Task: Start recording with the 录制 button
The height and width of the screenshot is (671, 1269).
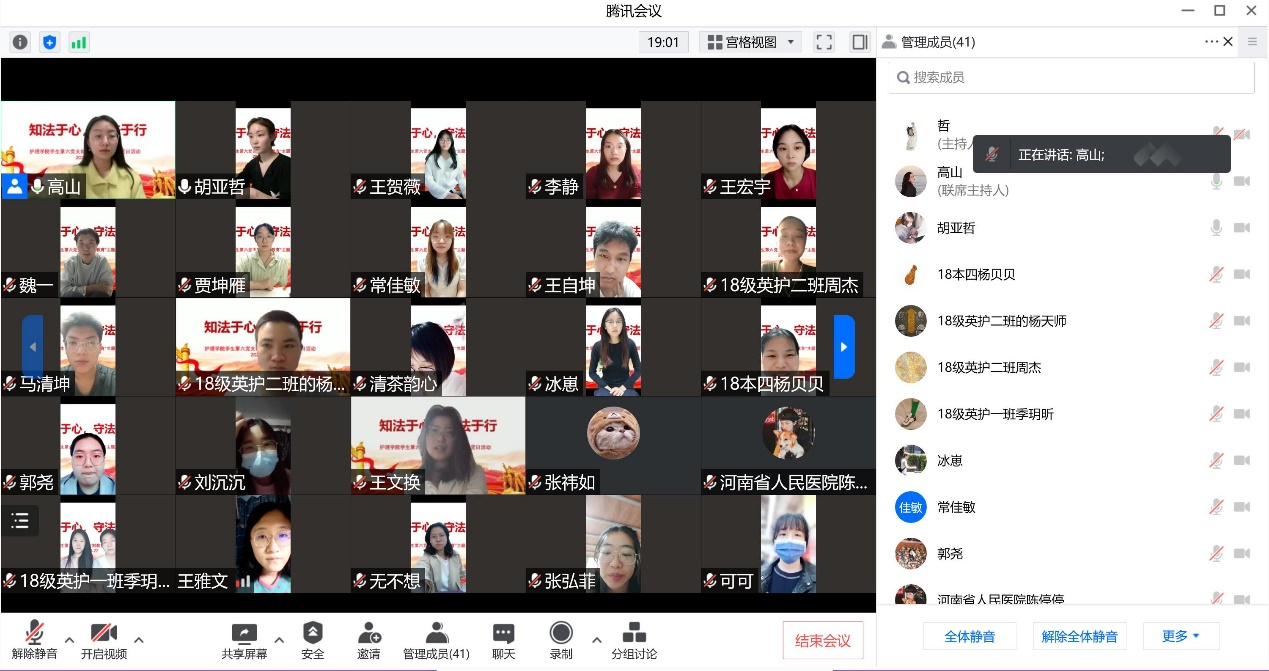Action: tap(561, 641)
